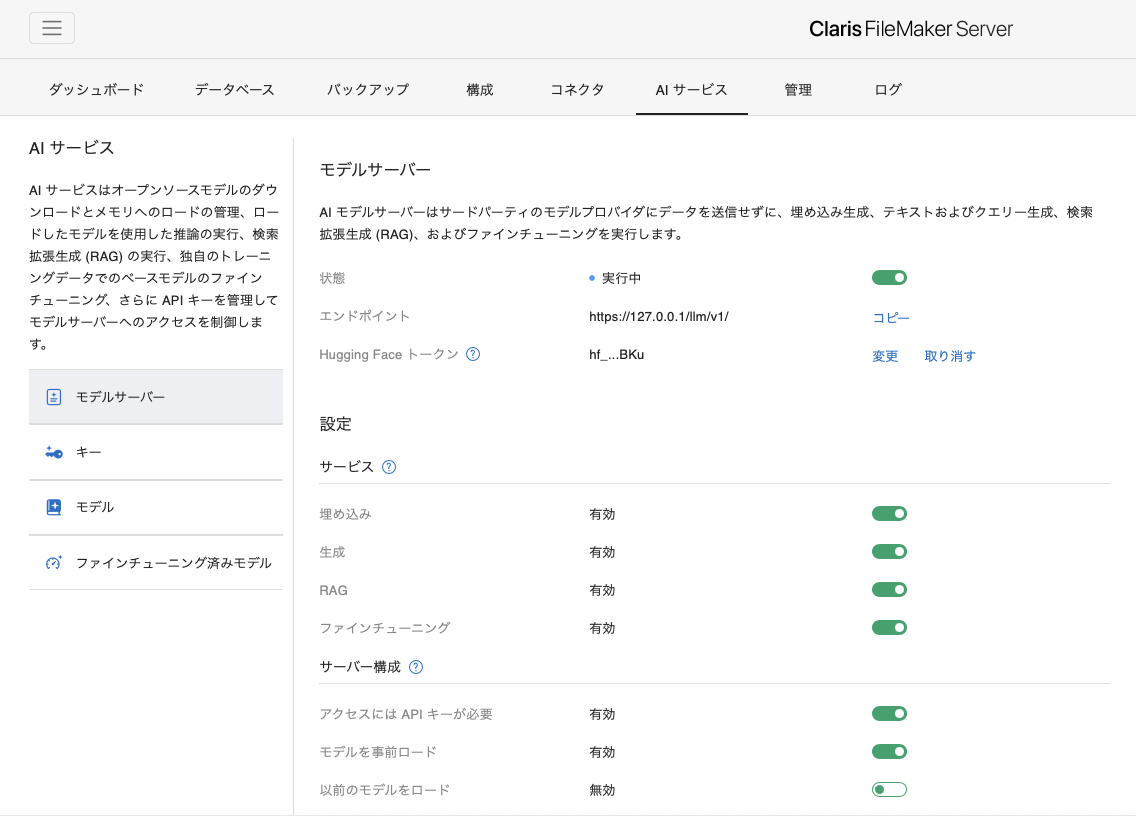Open help icon beside サービス heading
The width and height of the screenshot is (1136, 816).
coord(389,467)
